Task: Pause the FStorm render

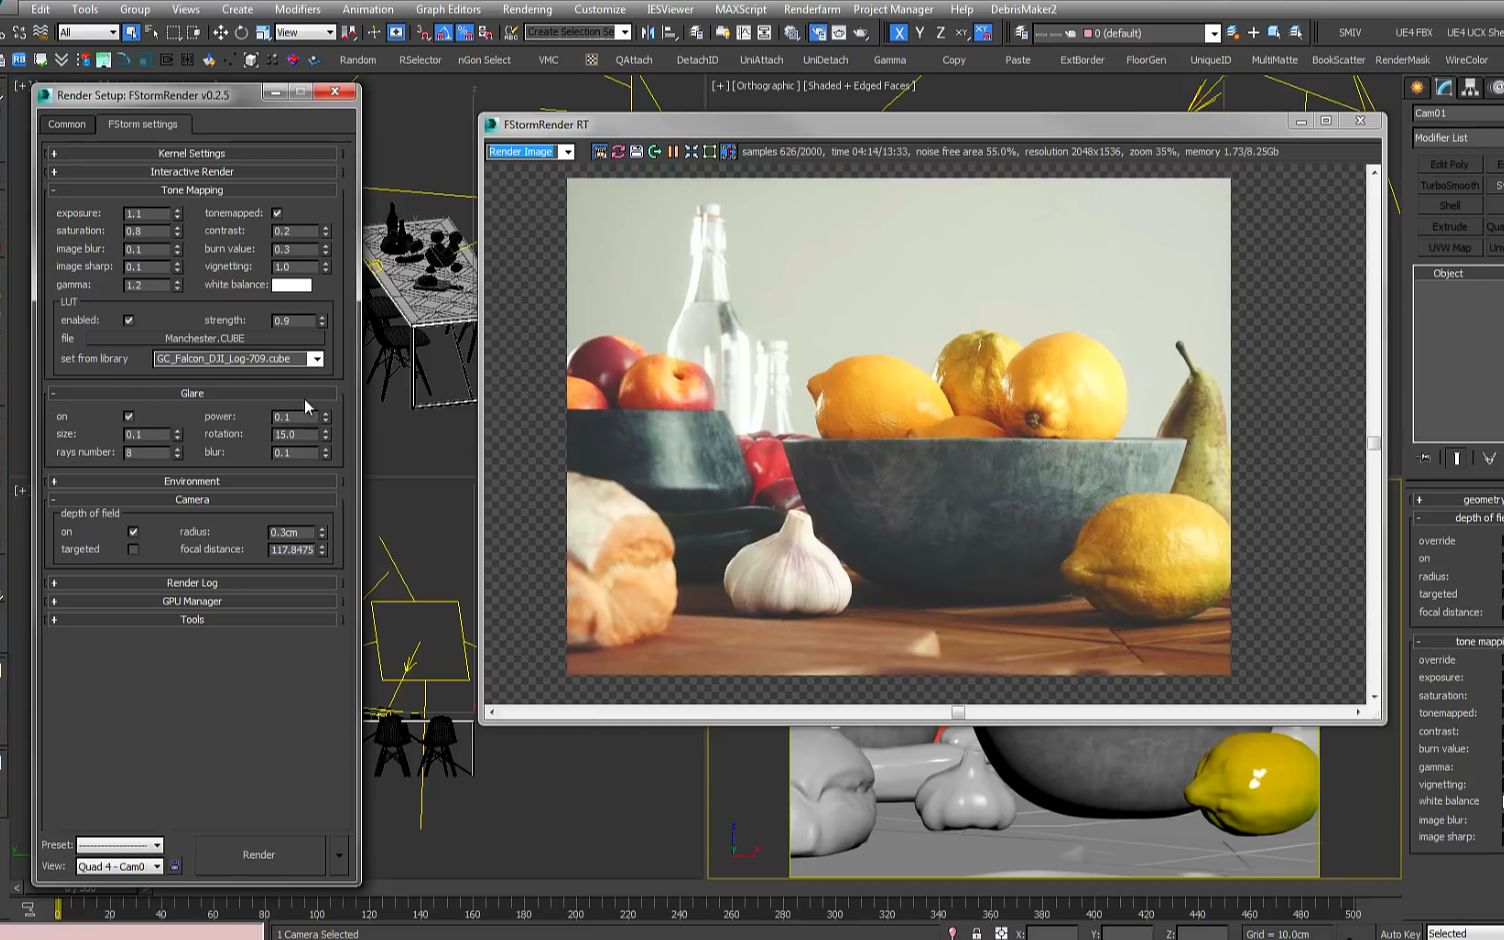Action: point(673,152)
